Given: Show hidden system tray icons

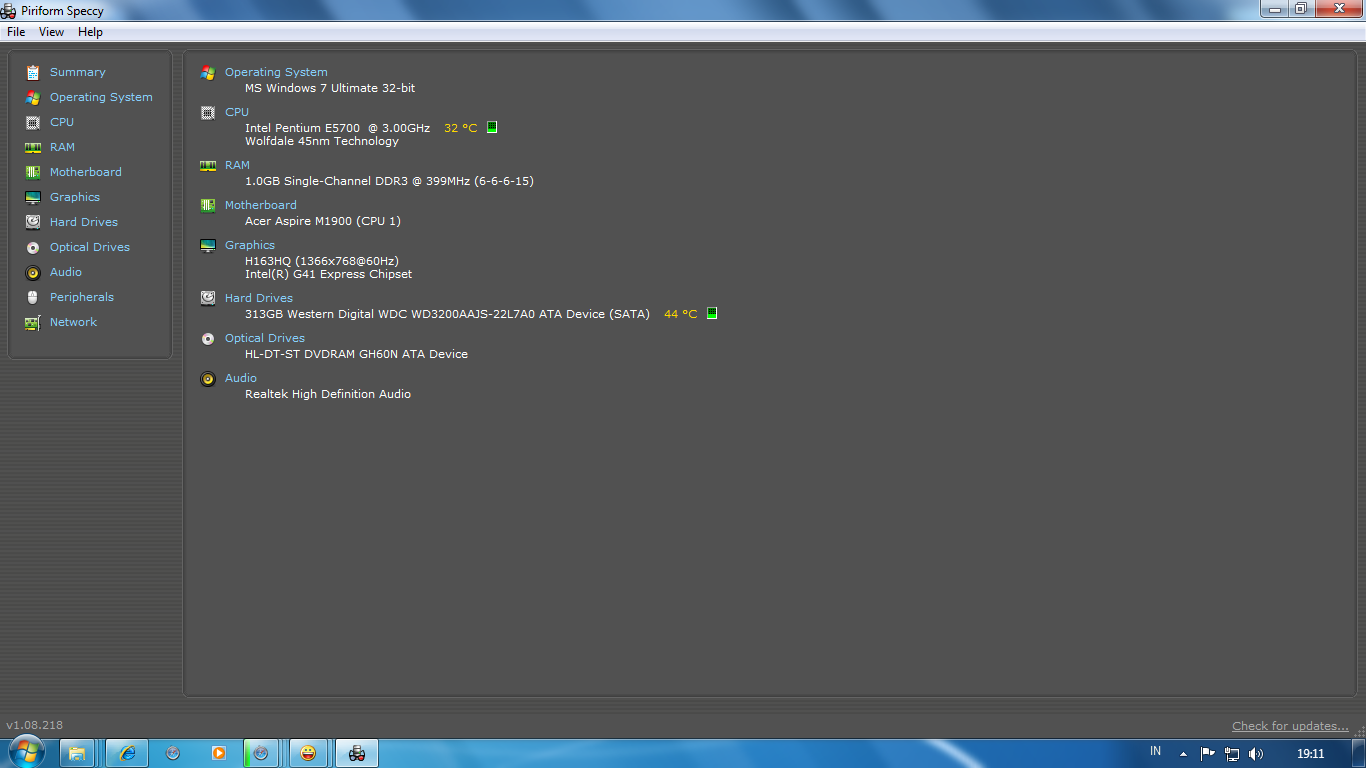Looking at the screenshot, I should click(x=1183, y=754).
